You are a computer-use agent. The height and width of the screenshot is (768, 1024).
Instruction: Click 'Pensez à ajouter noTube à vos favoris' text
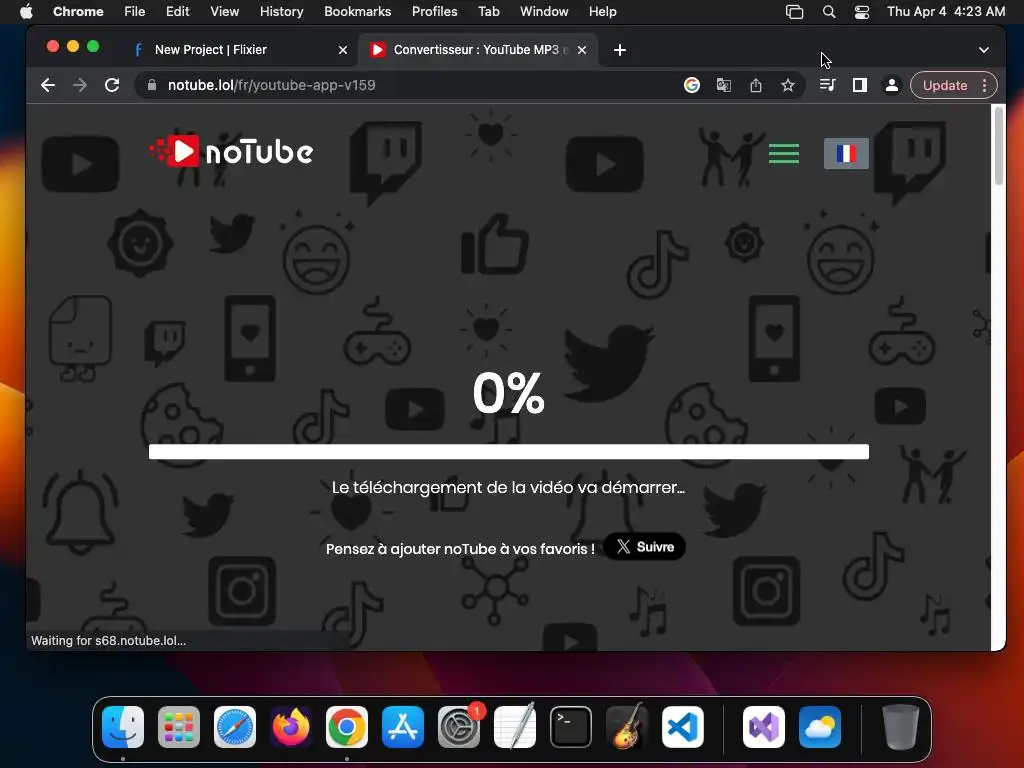[460, 549]
